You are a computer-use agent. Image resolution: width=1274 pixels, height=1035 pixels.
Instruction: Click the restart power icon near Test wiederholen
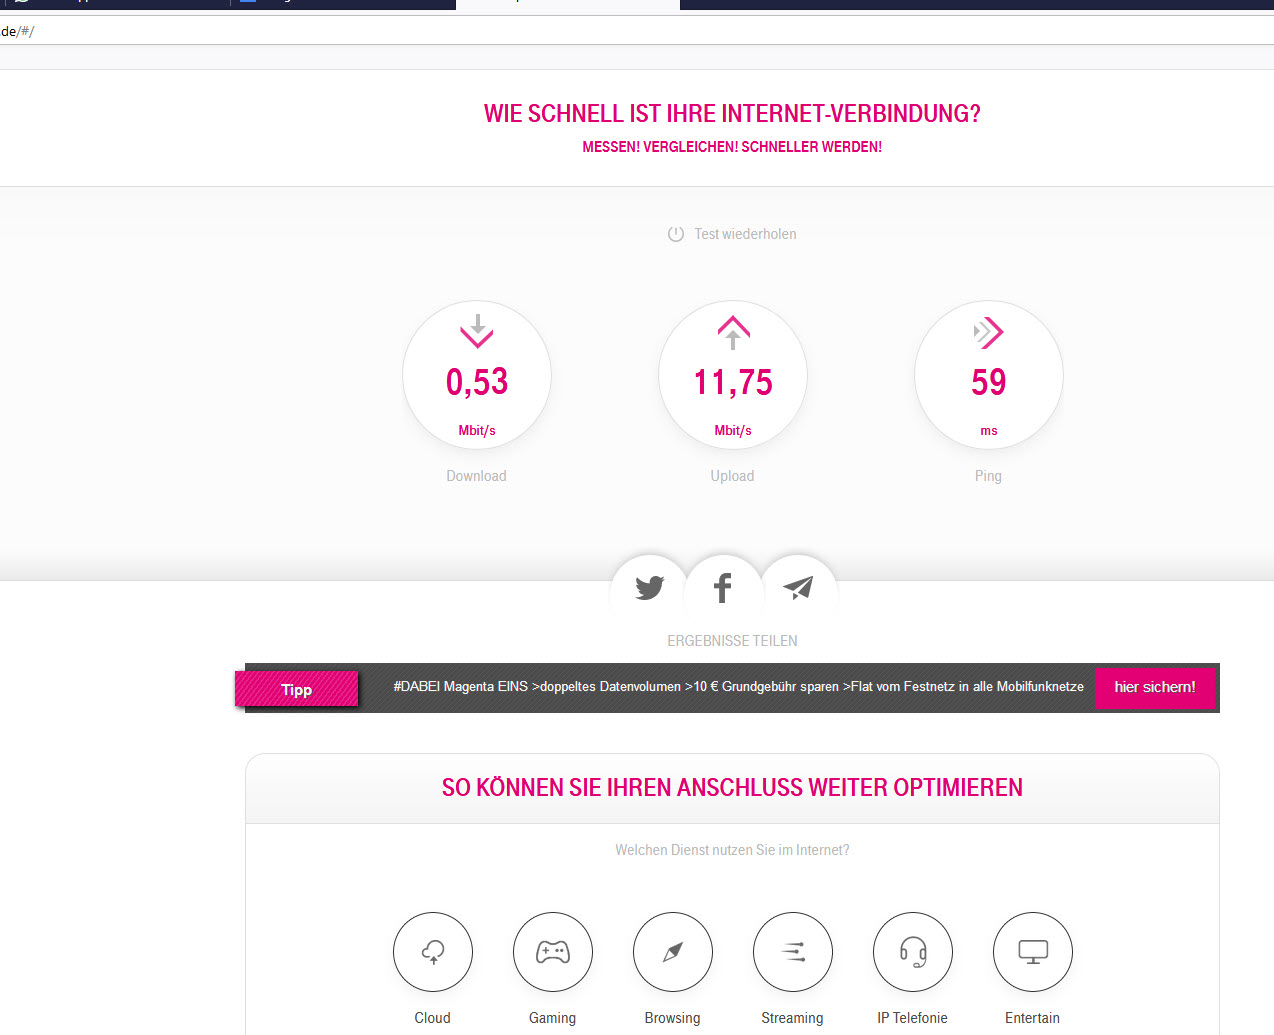(x=676, y=234)
